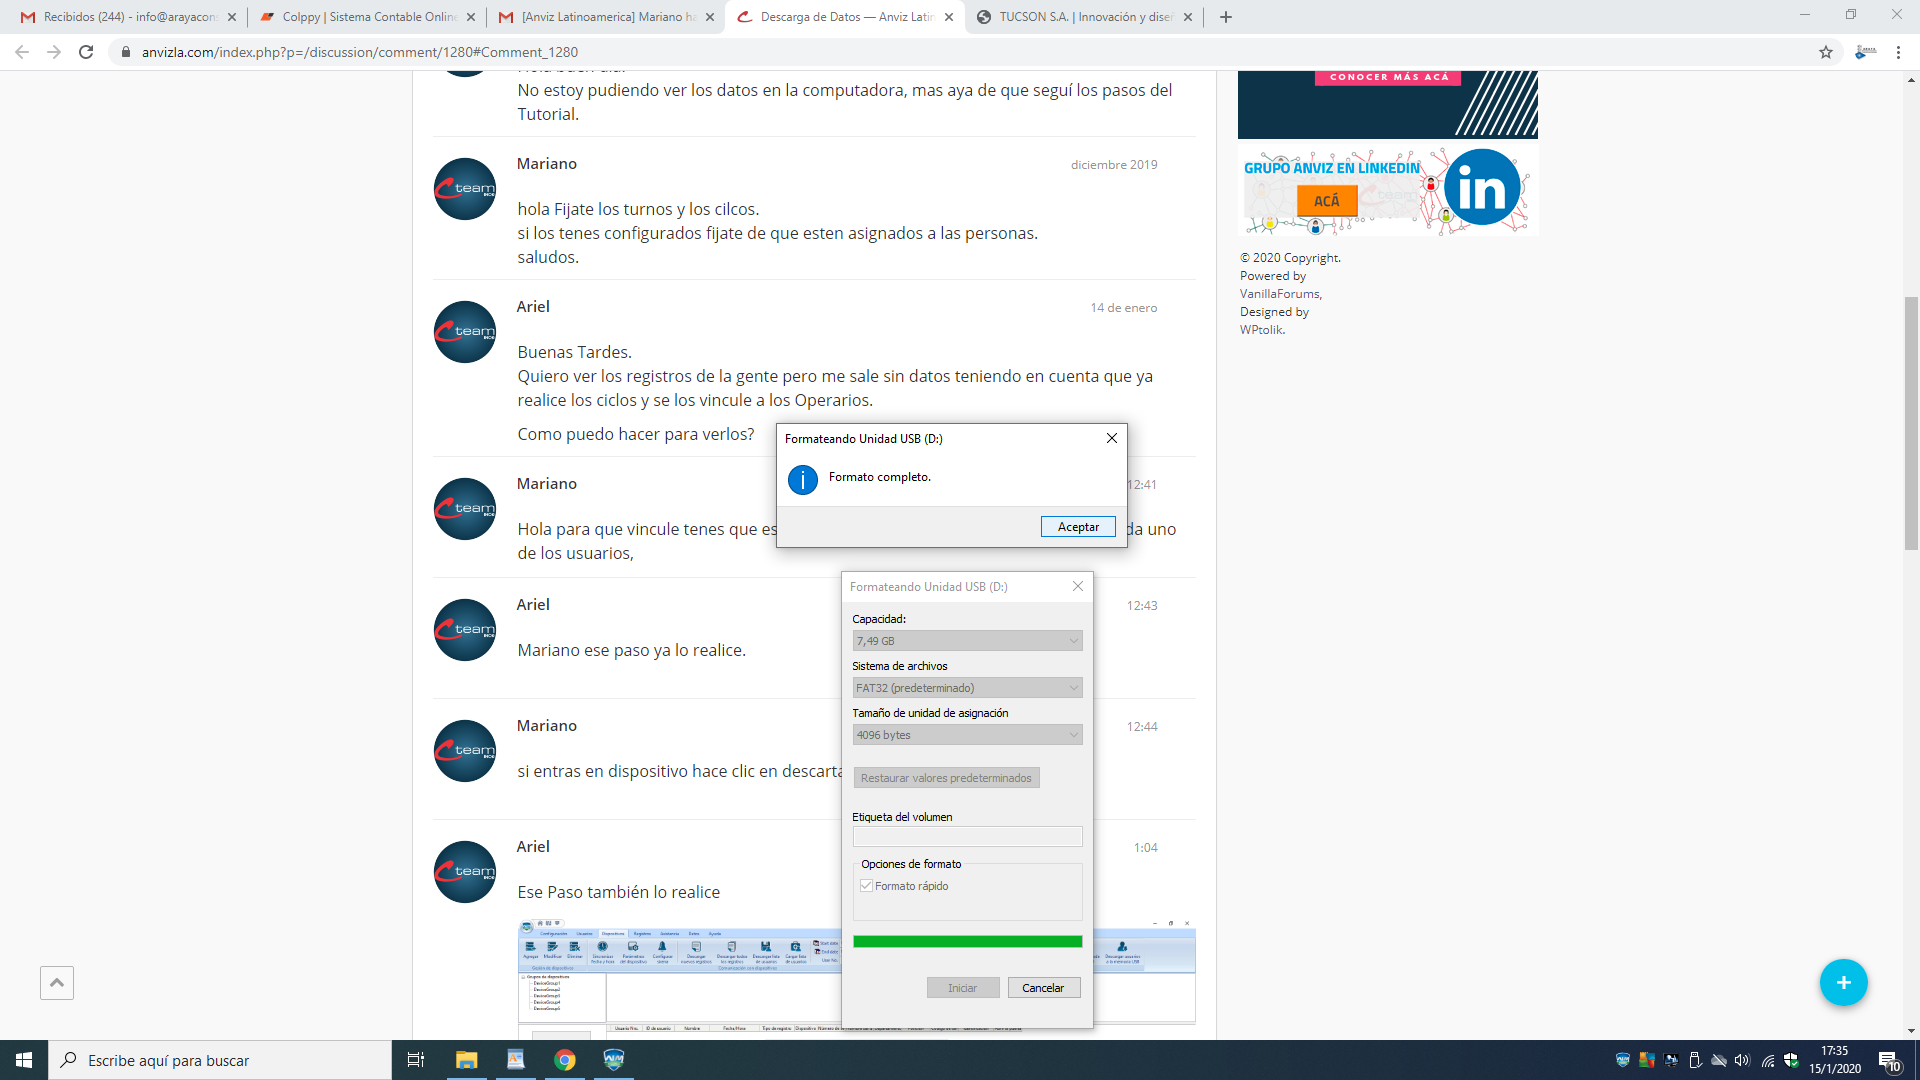The image size is (1920, 1080).
Task: Click the page vertical scrollbar thumb
Action: (x=1911, y=422)
